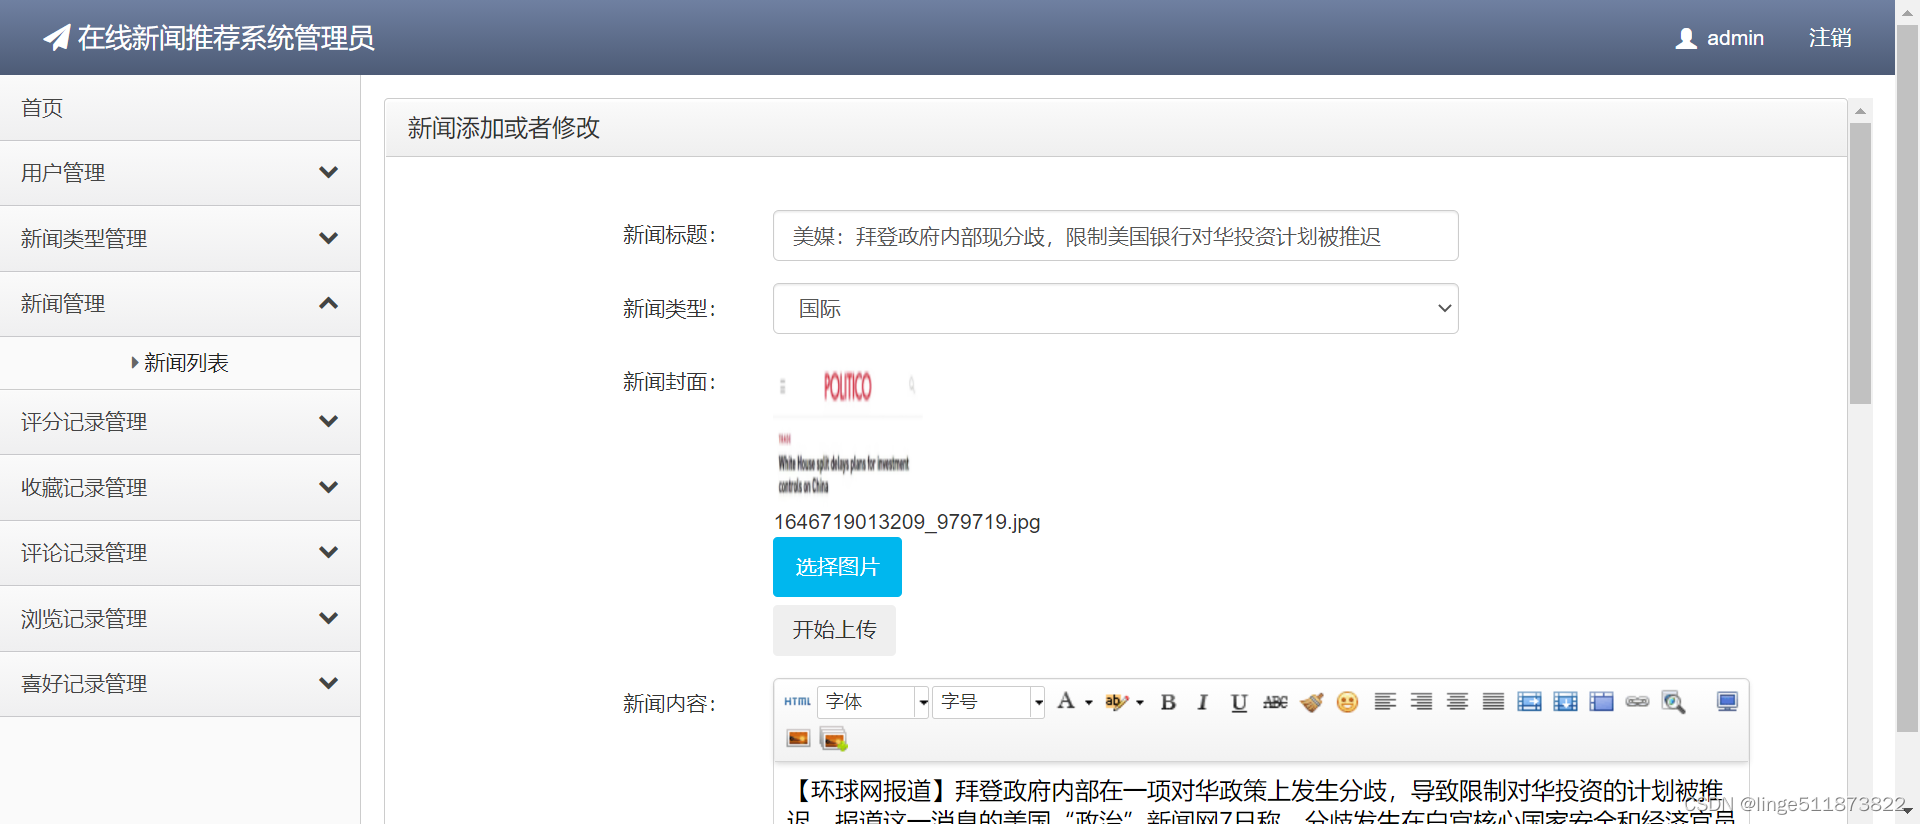Click the clear formatting brush icon
Viewport: 1920px width, 824px height.
click(1312, 702)
